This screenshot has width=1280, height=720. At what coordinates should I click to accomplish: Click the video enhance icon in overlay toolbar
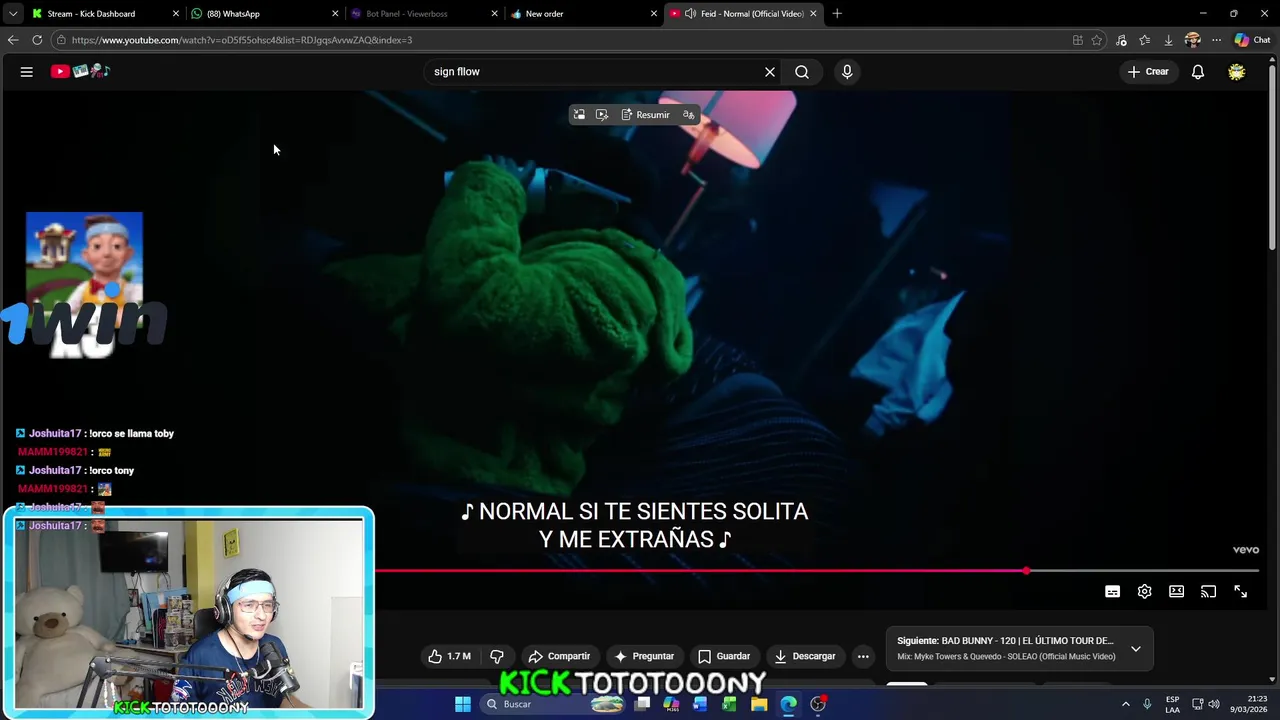pyautogui.click(x=602, y=115)
